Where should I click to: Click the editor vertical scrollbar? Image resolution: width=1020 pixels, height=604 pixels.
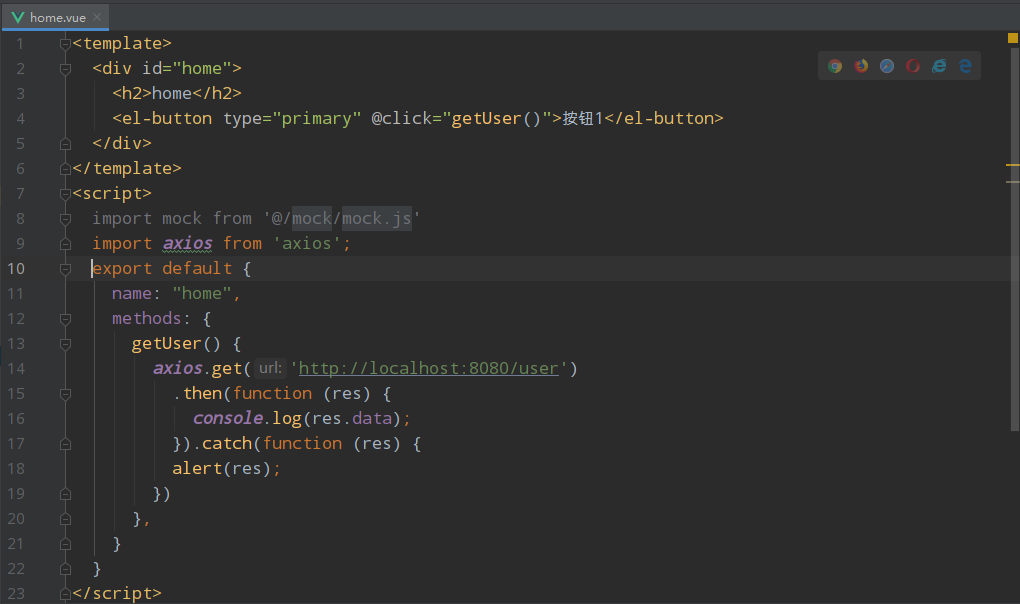click(1014, 241)
